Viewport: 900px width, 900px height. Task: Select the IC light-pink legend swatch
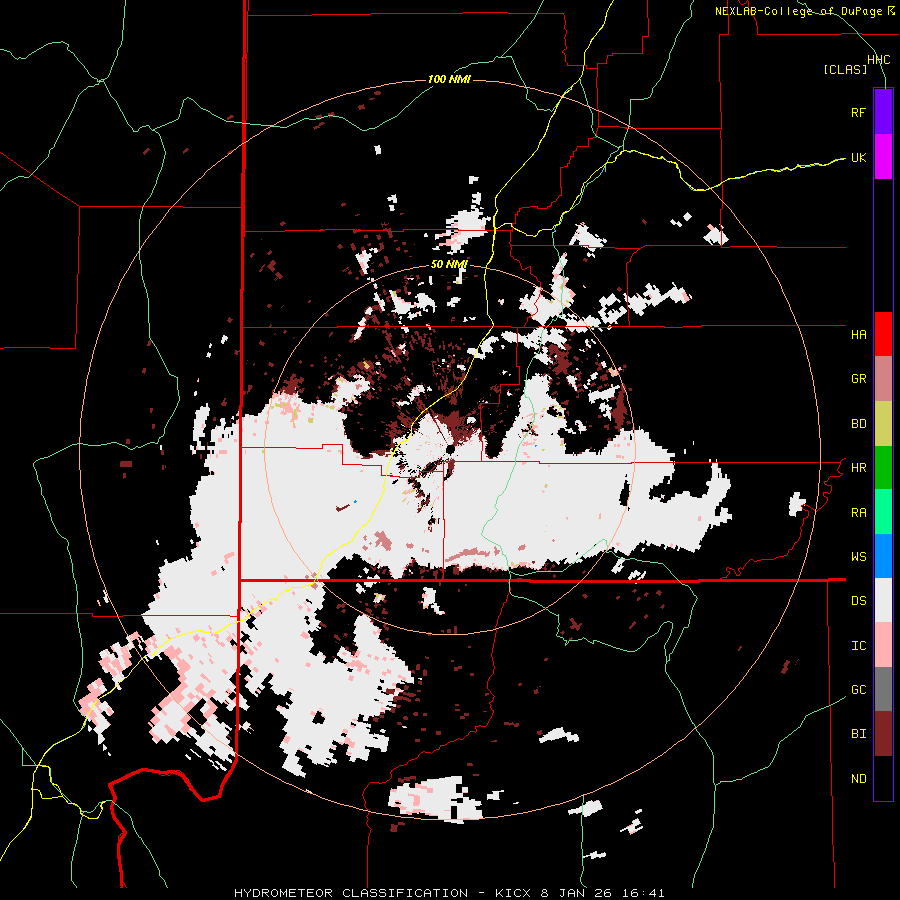[x=883, y=645]
